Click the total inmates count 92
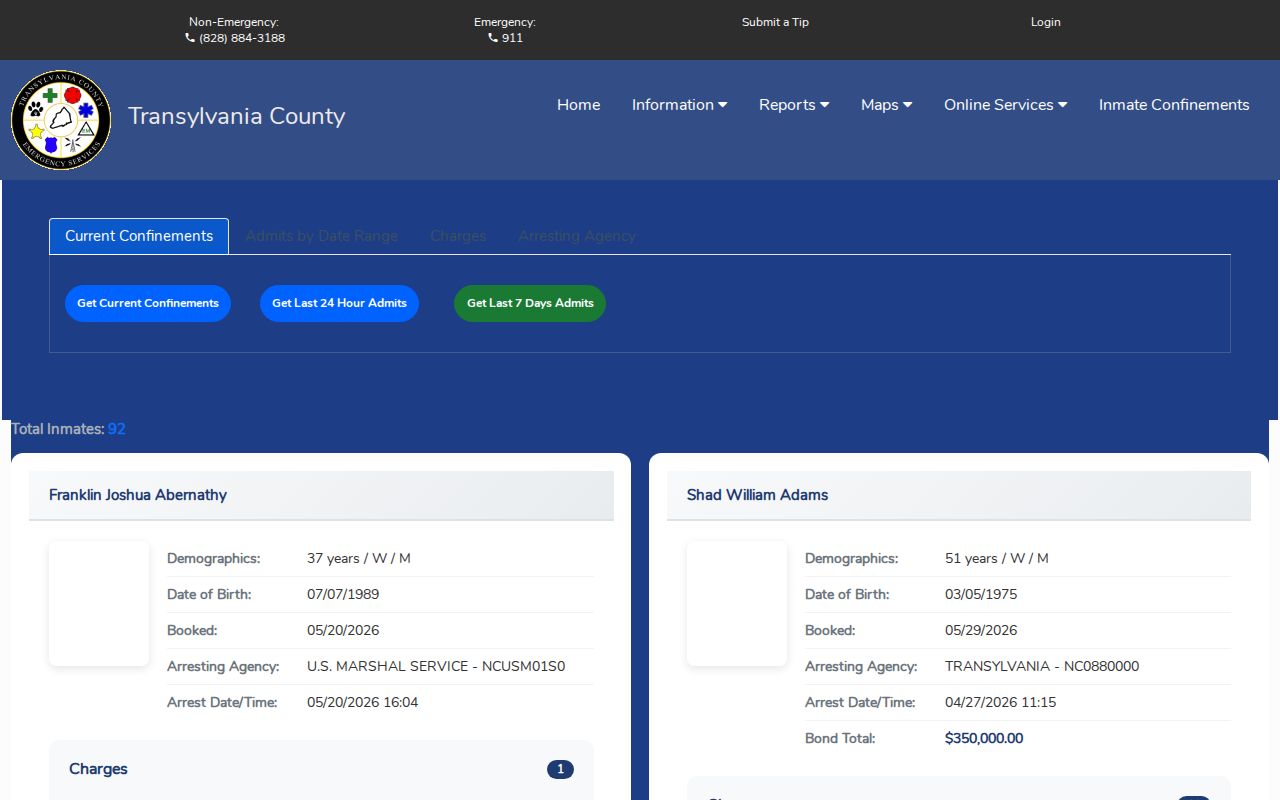The image size is (1280, 800). click(x=117, y=429)
